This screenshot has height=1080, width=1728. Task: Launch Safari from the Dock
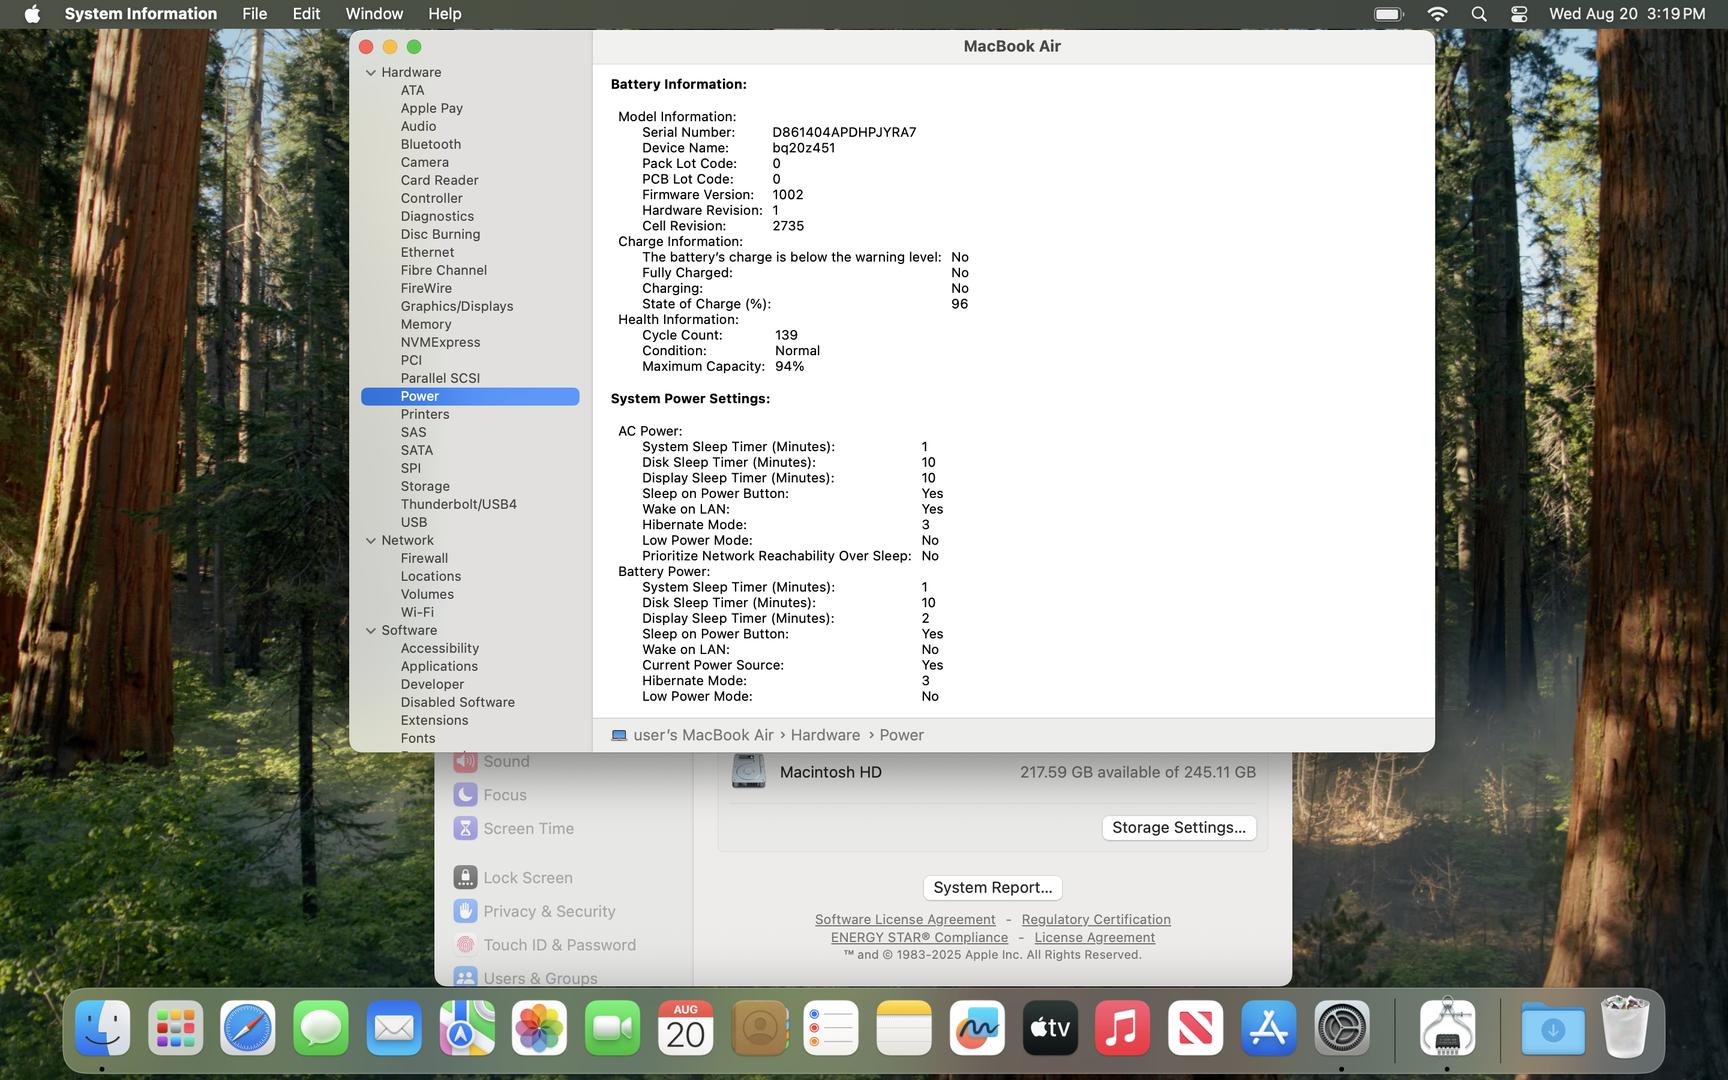(248, 1028)
